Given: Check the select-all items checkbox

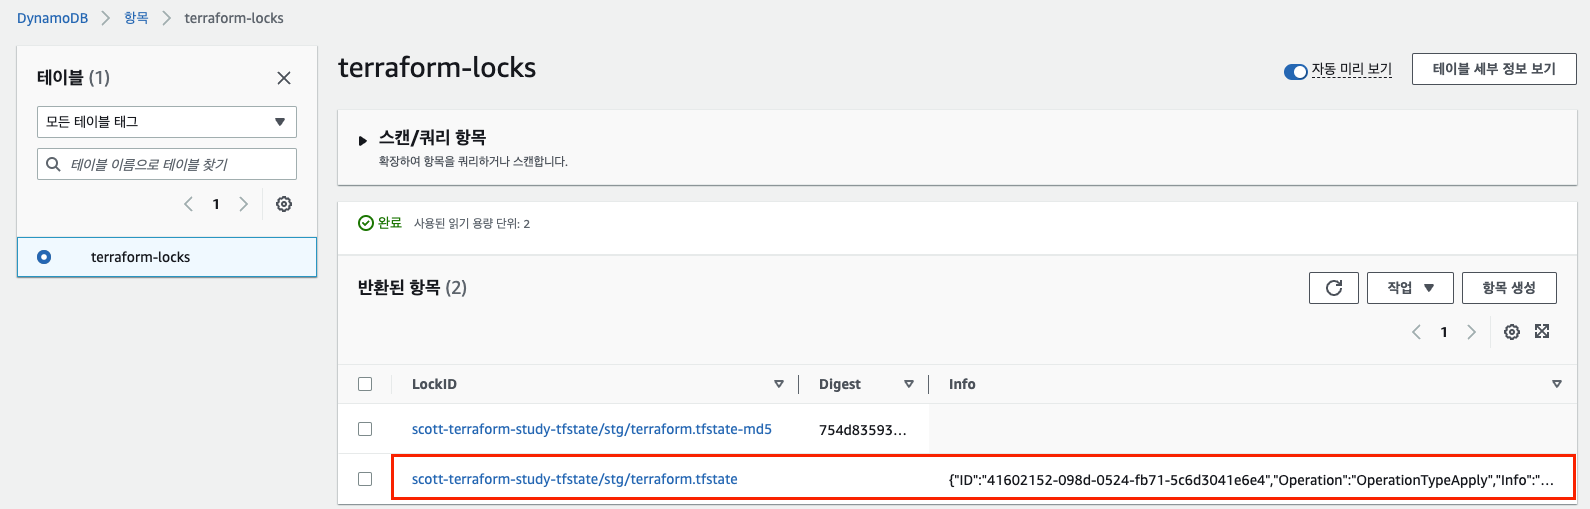Looking at the screenshot, I should pyautogui.click(x=365, y=384).
